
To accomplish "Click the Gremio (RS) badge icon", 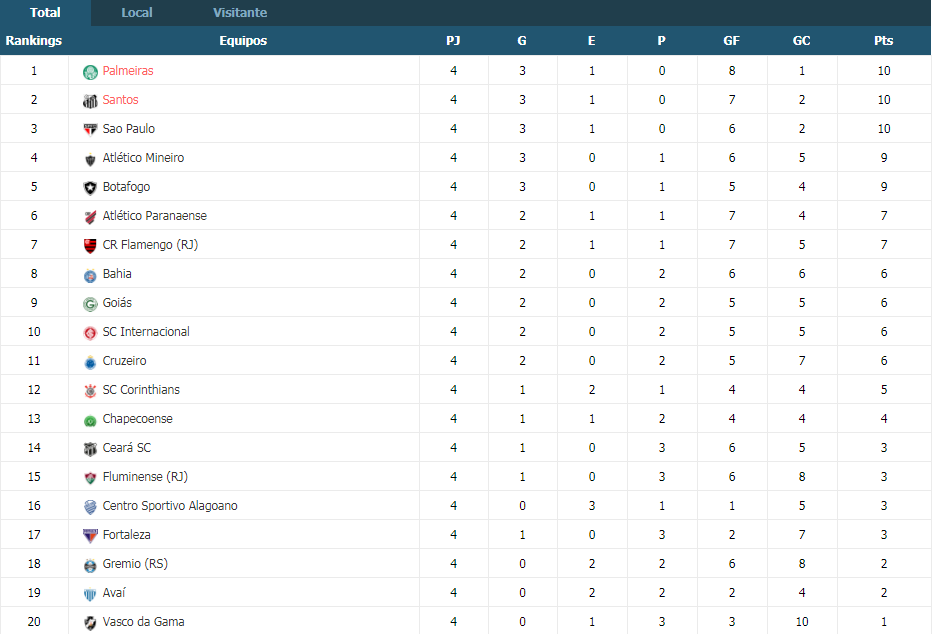I will point(90,564).
